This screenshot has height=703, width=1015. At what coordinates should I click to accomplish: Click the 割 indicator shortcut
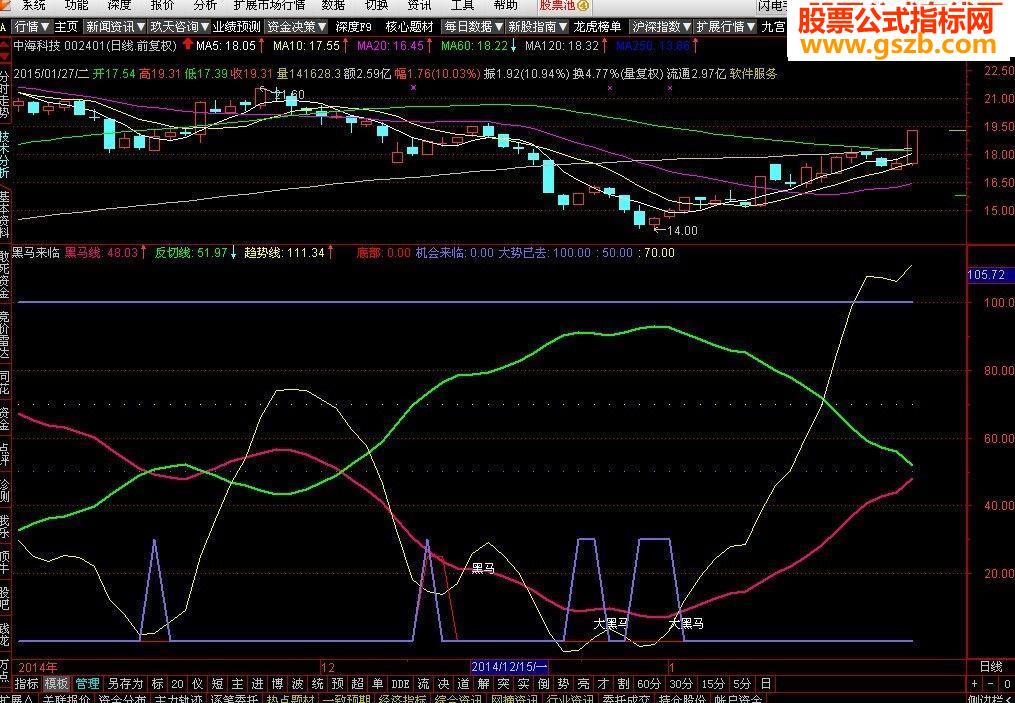tap(623, 684)
